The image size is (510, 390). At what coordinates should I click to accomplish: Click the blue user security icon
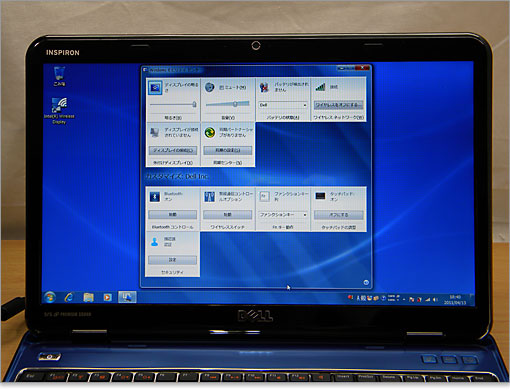pos(154,242)
